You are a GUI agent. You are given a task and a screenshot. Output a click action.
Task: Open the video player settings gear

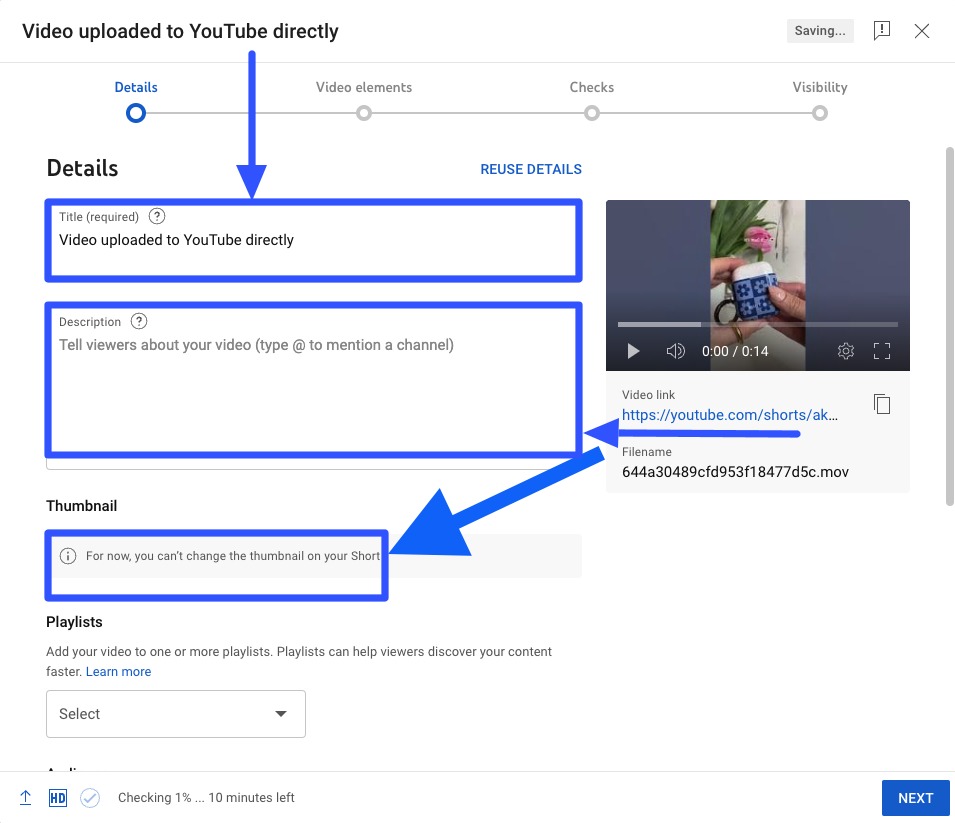coord(845,351)
